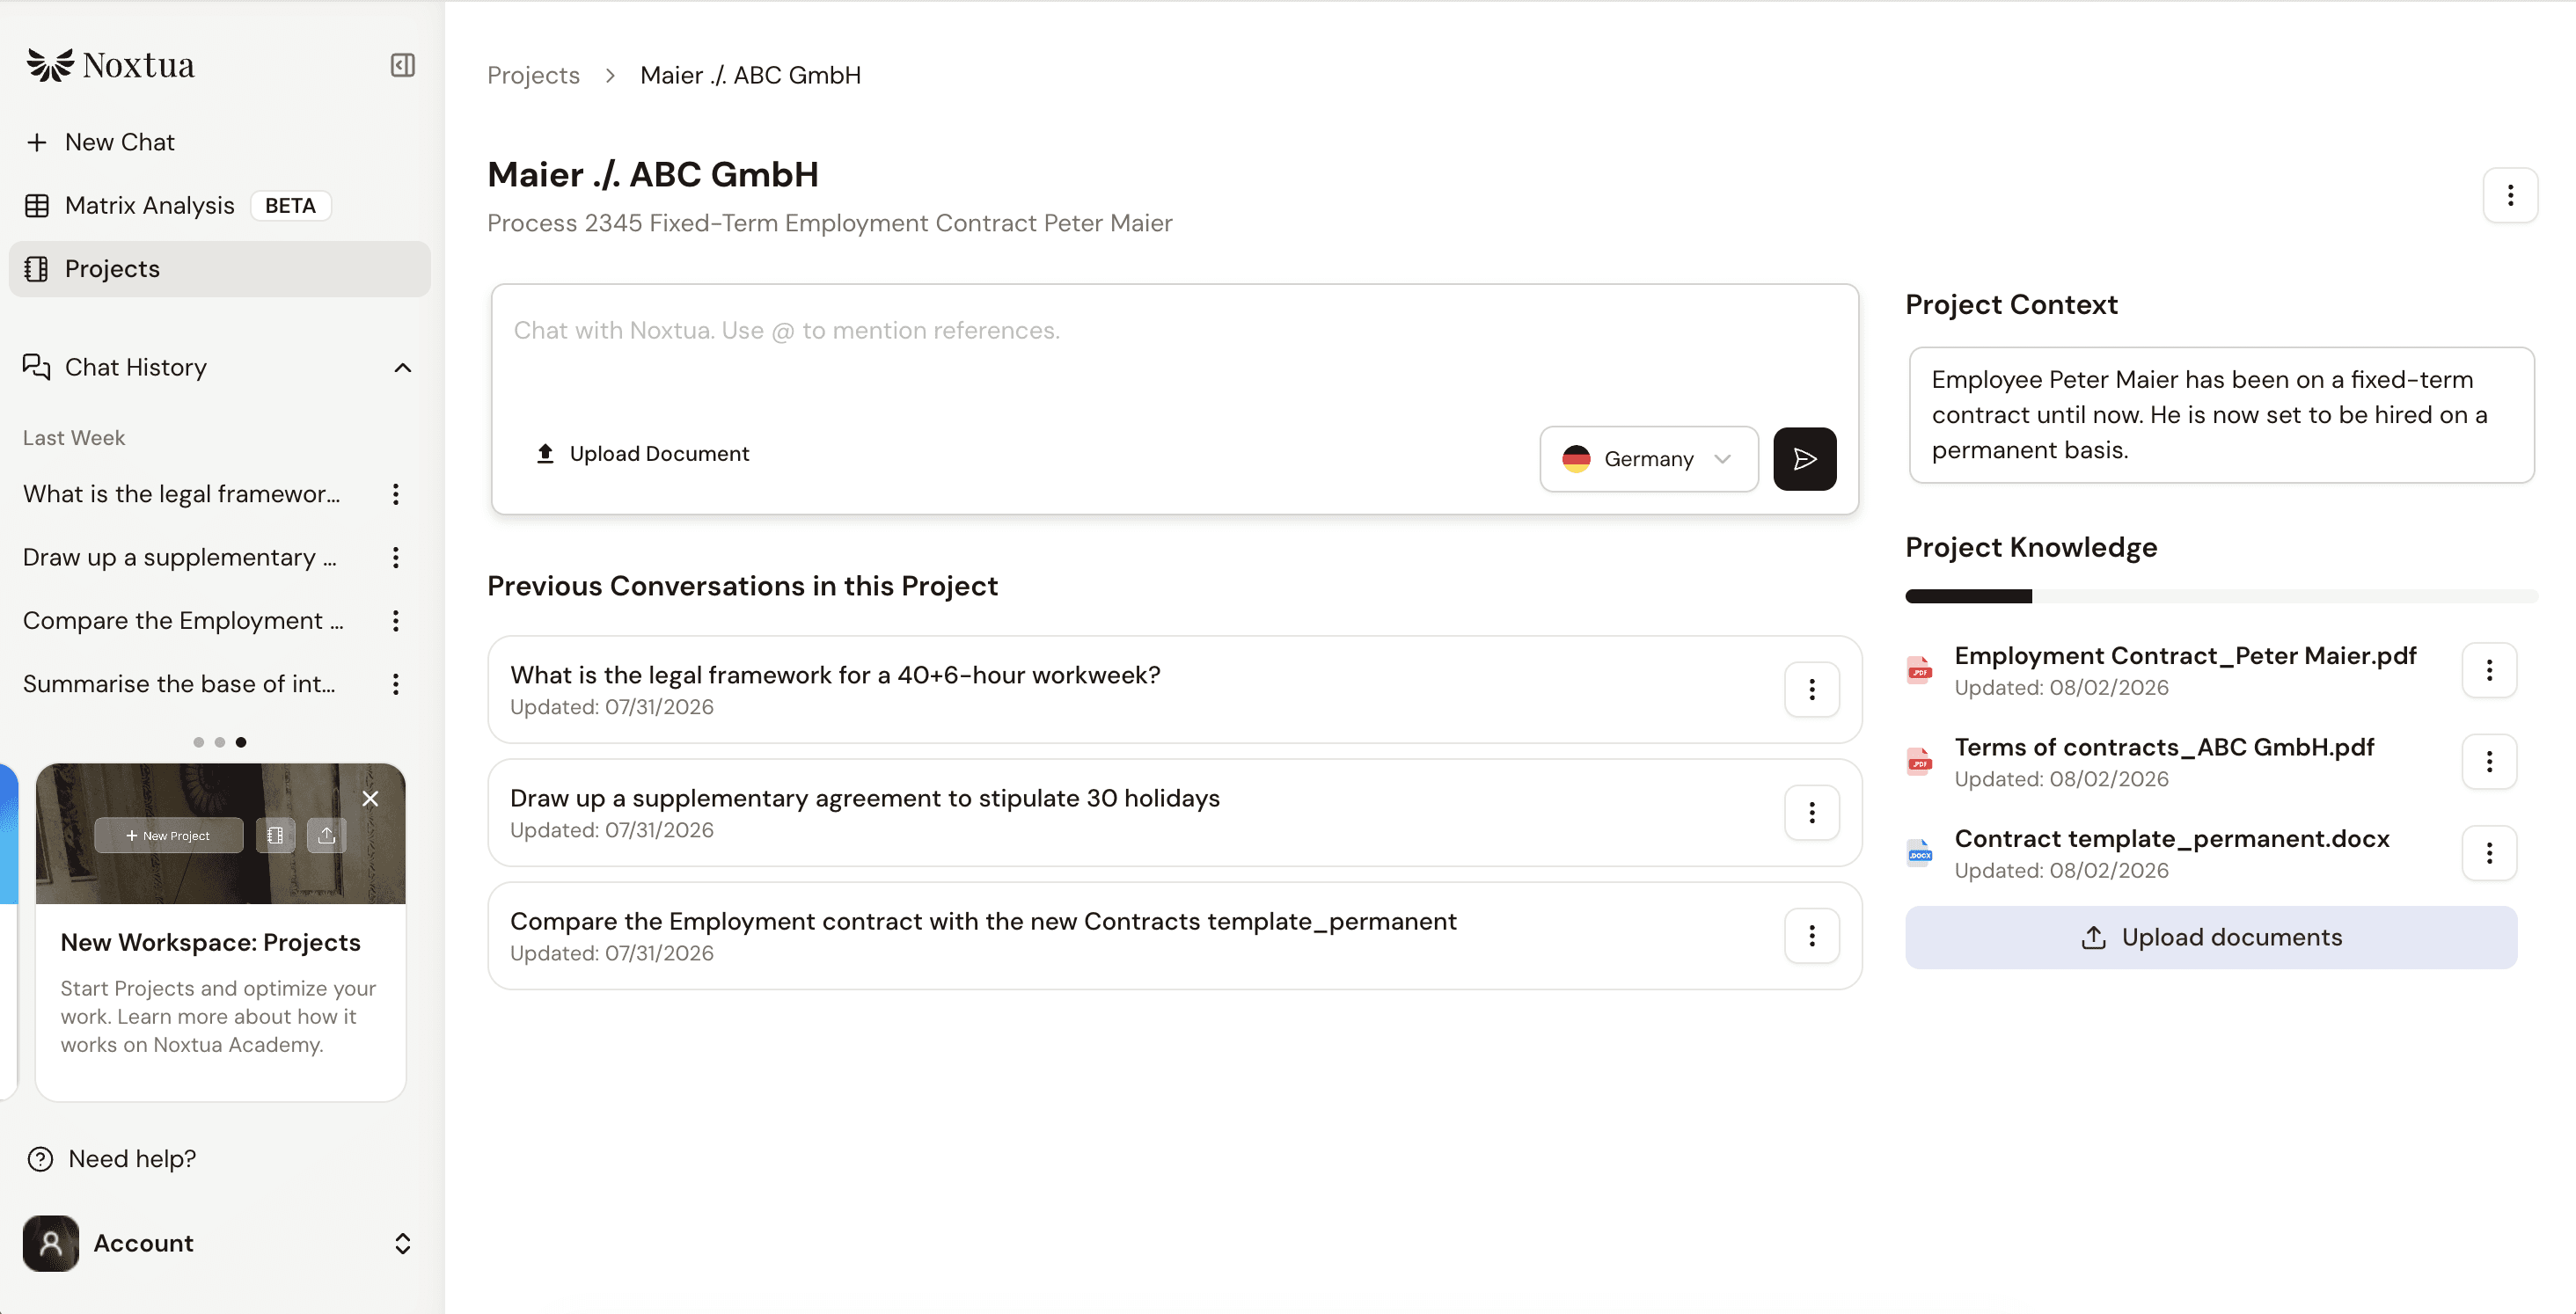Viewport: 2576px width, 1314px height.
Task: Open options for Contract template_permanent.docx
Action: [x=2489, y=853]
